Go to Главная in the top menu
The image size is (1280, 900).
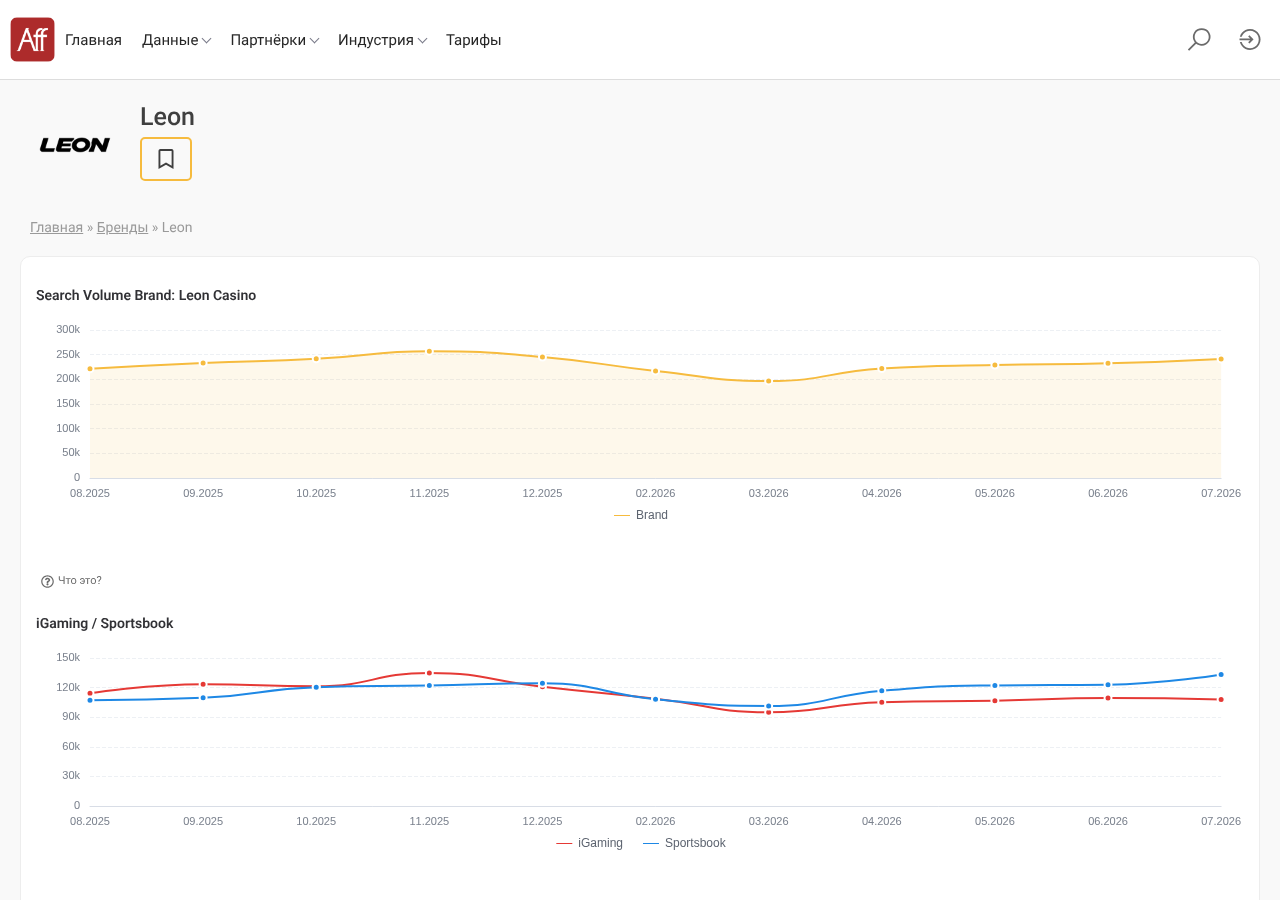click(93, 40)
